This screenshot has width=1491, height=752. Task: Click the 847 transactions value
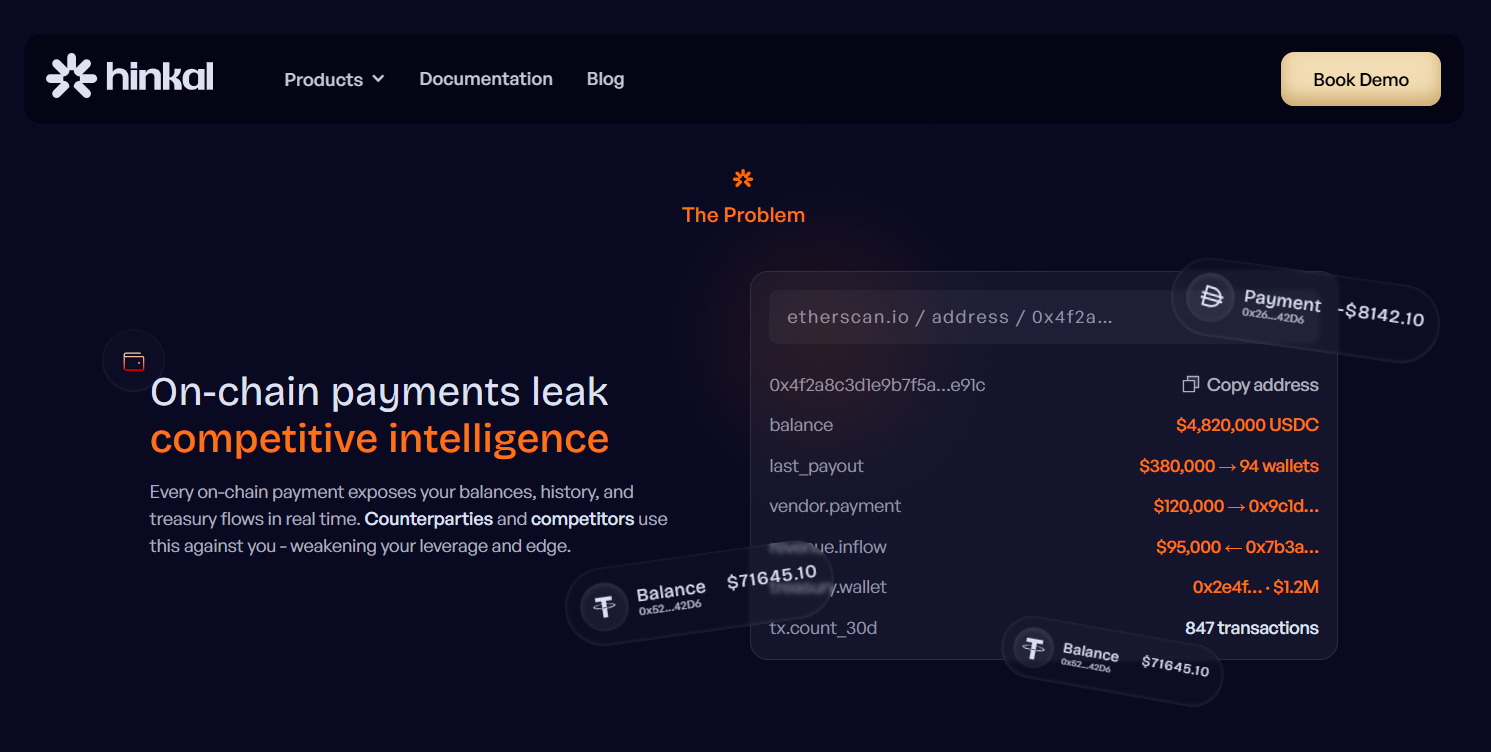tap(1251, 628)
